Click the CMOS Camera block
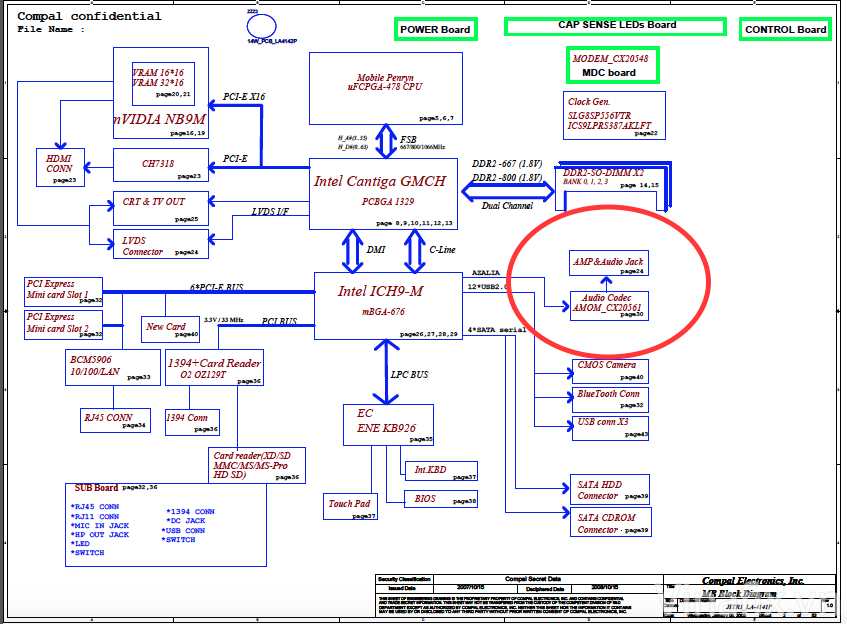847x624 pixels. pos(609,370)
